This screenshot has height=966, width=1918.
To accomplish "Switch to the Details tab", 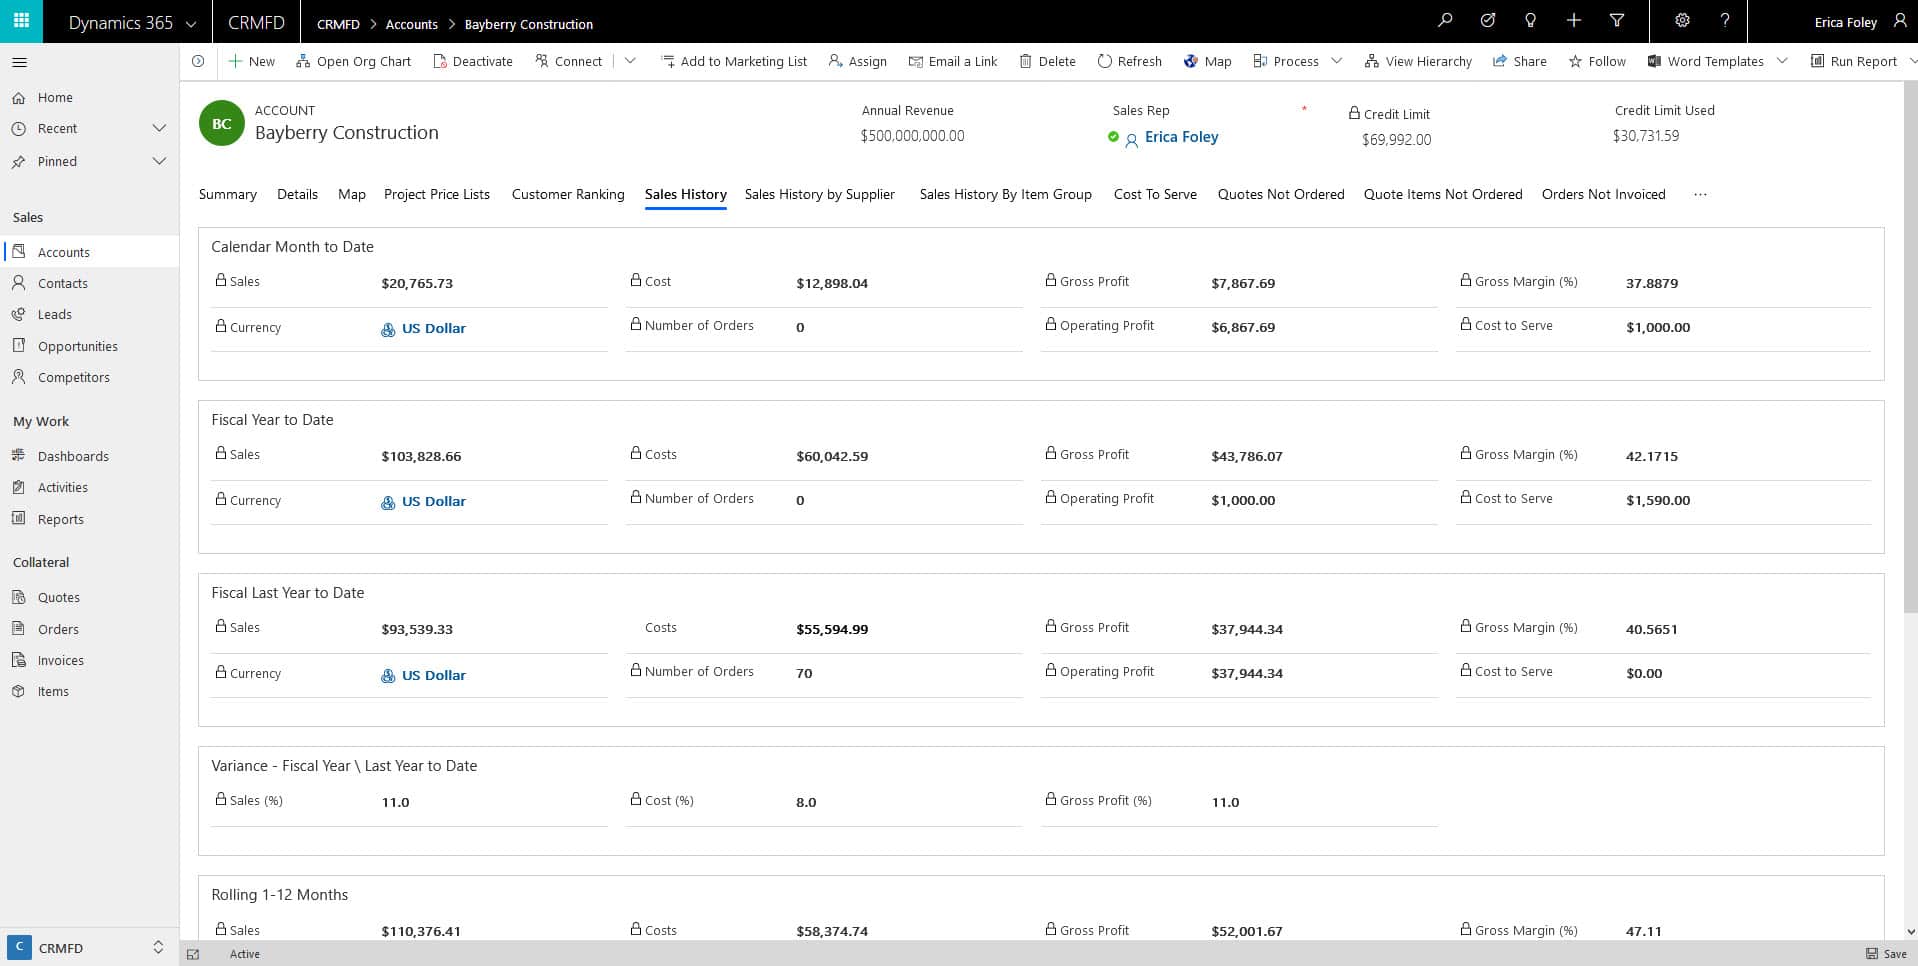I will [297, 194].
